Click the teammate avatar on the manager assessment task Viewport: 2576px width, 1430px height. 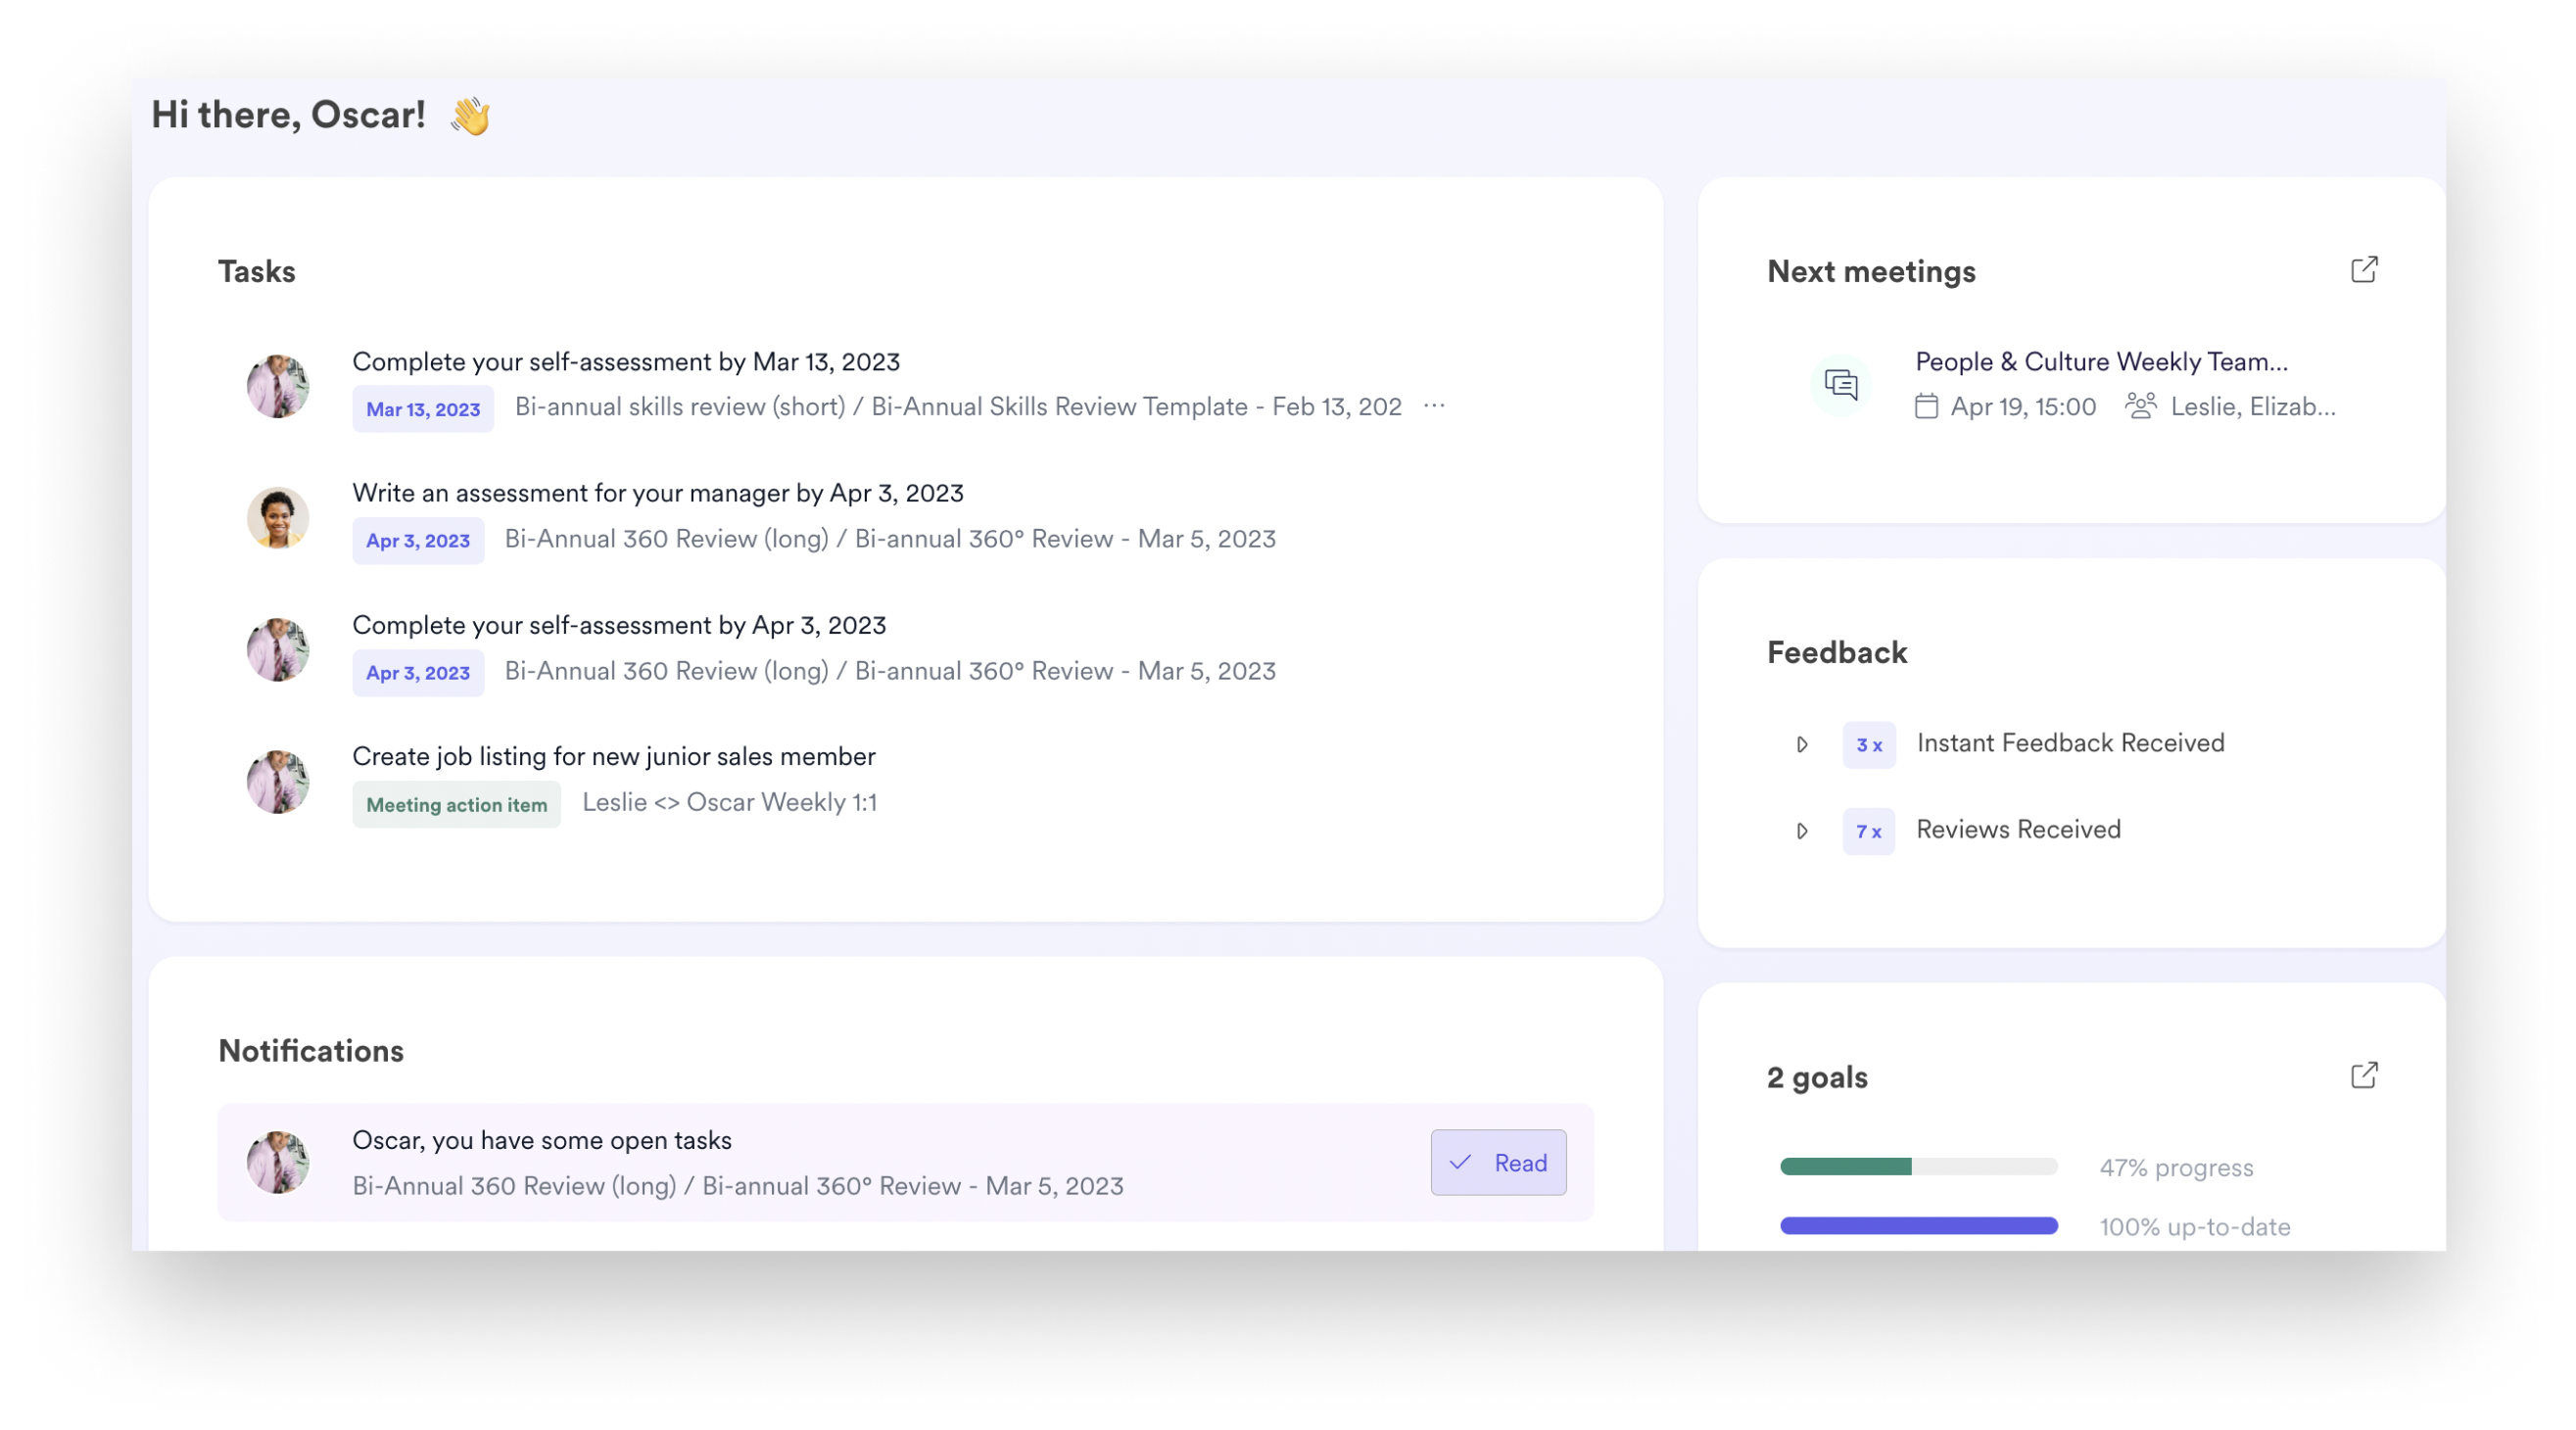(278, 518)
